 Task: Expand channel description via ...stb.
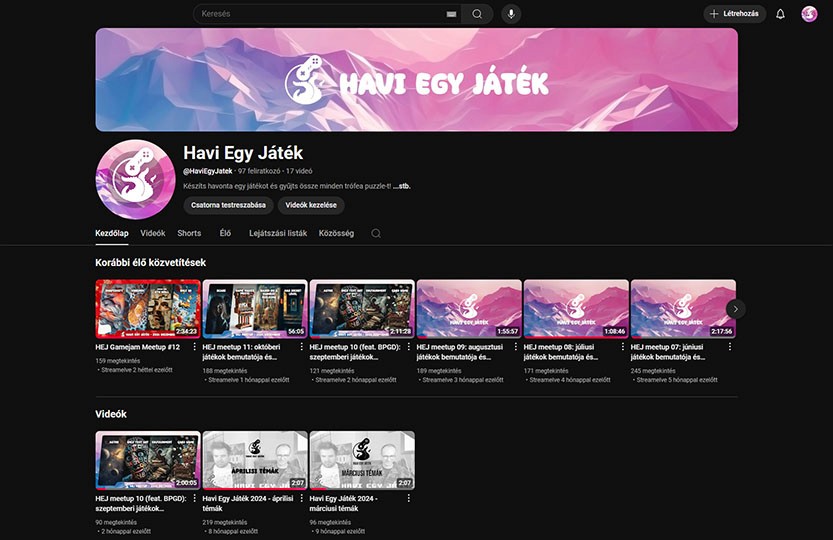[x=402, y=186]
